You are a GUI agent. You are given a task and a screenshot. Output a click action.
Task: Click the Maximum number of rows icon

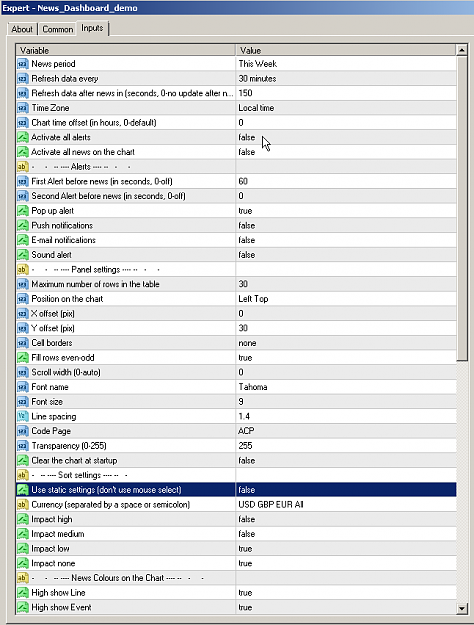23,284
